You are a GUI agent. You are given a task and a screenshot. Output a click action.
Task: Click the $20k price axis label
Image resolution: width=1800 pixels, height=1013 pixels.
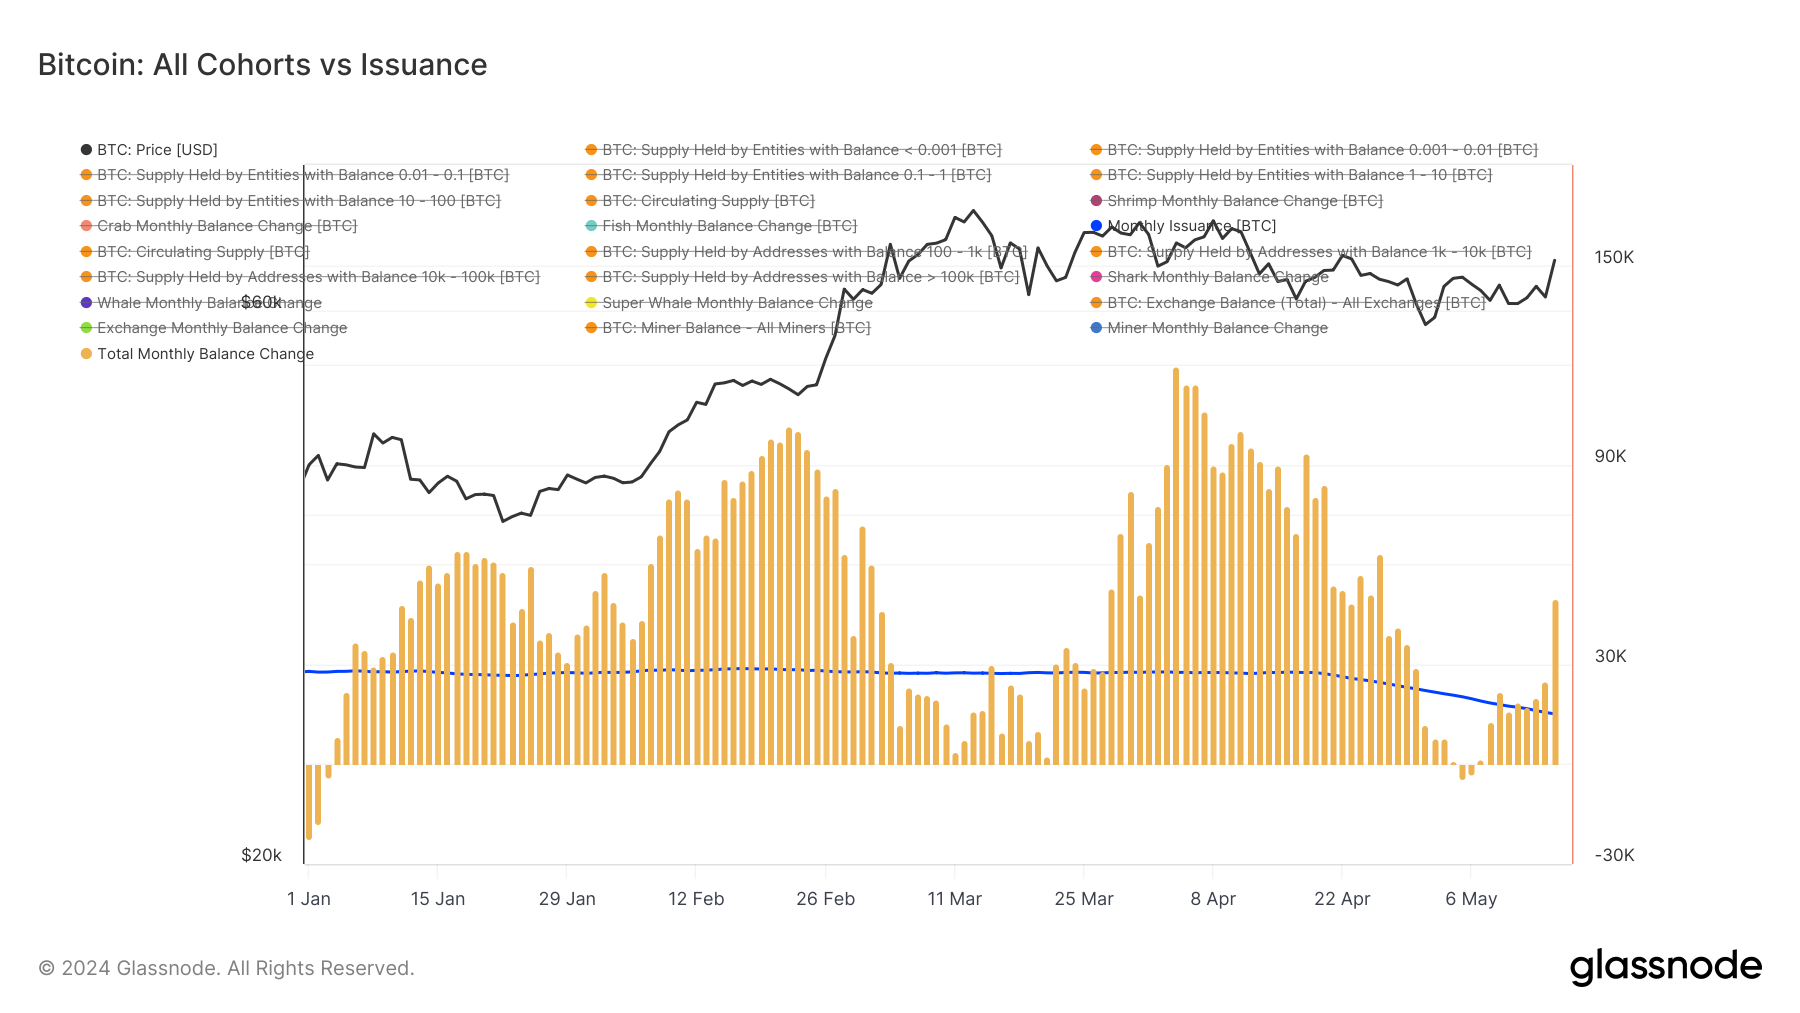coord(261,855)
